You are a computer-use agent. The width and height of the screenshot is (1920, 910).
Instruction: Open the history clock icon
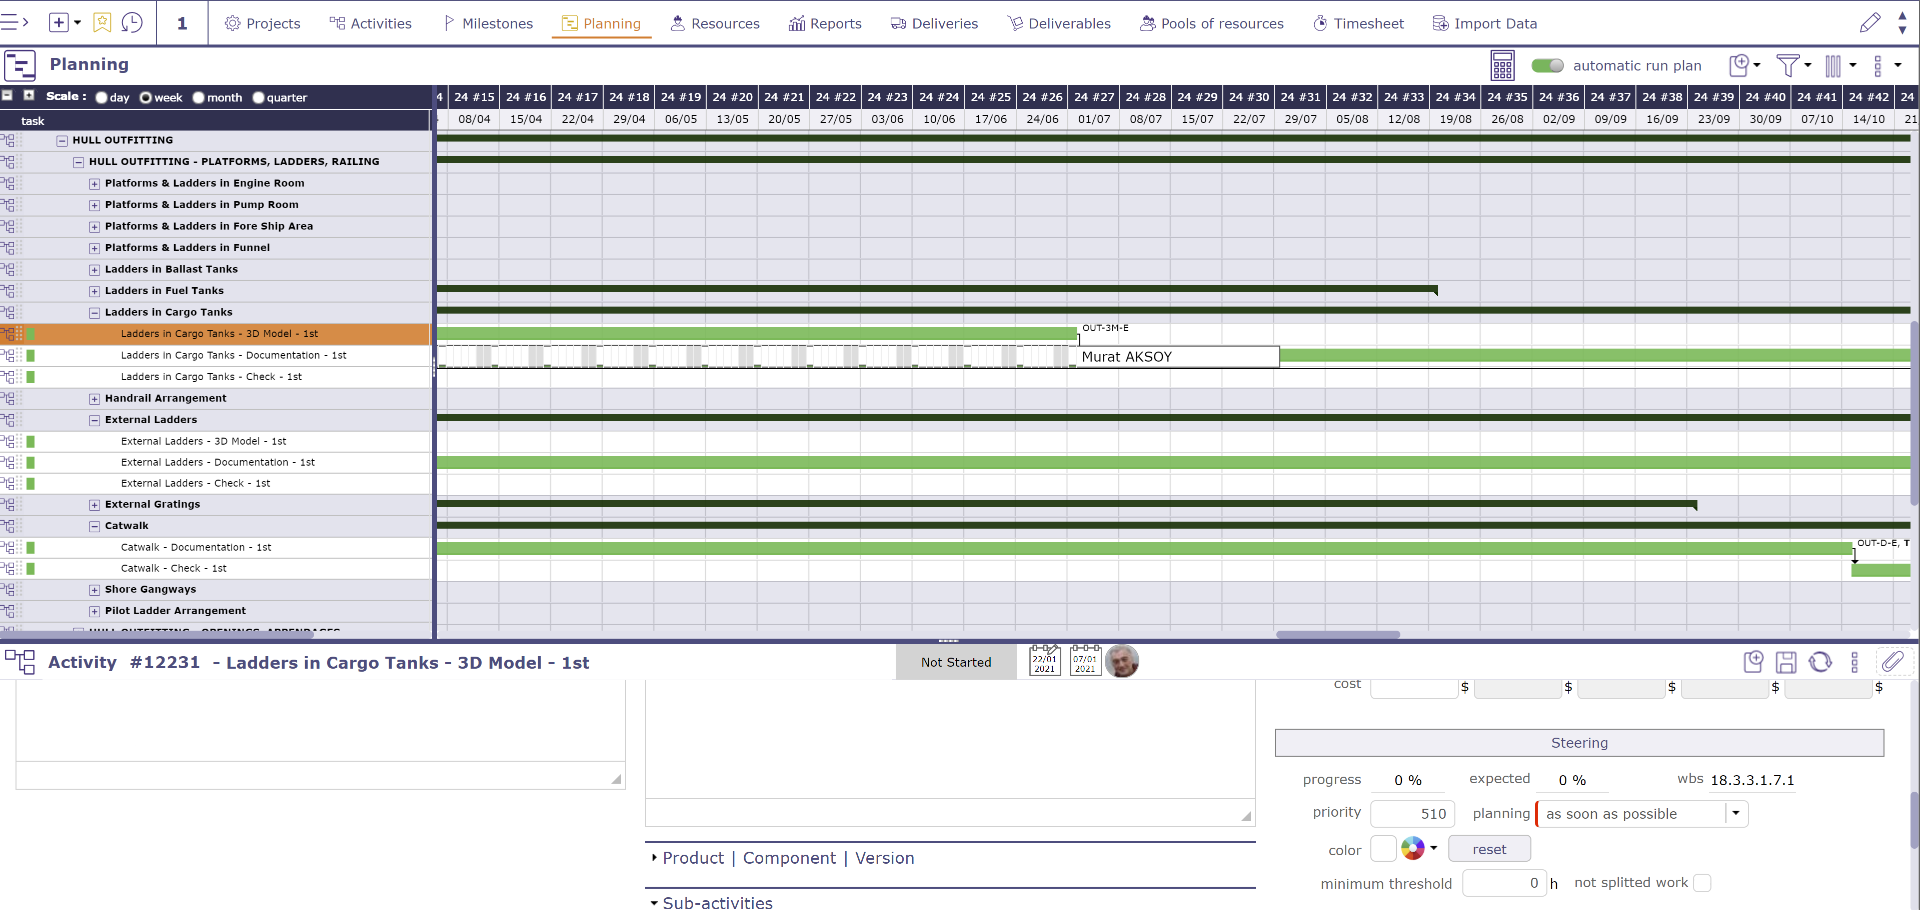[132, 23]
